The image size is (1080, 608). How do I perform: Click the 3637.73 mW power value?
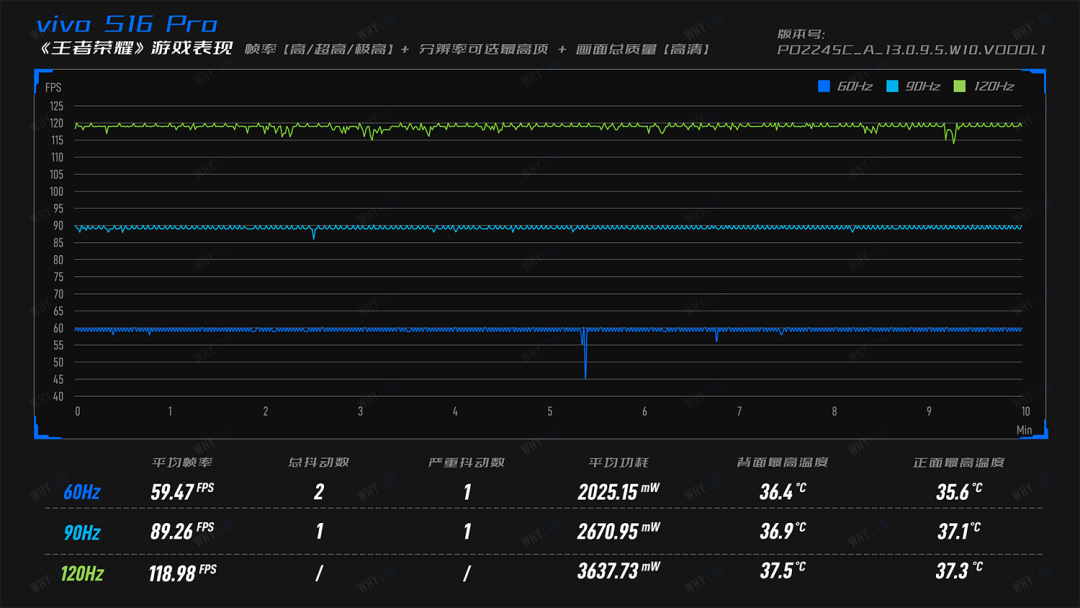(619, 571)
